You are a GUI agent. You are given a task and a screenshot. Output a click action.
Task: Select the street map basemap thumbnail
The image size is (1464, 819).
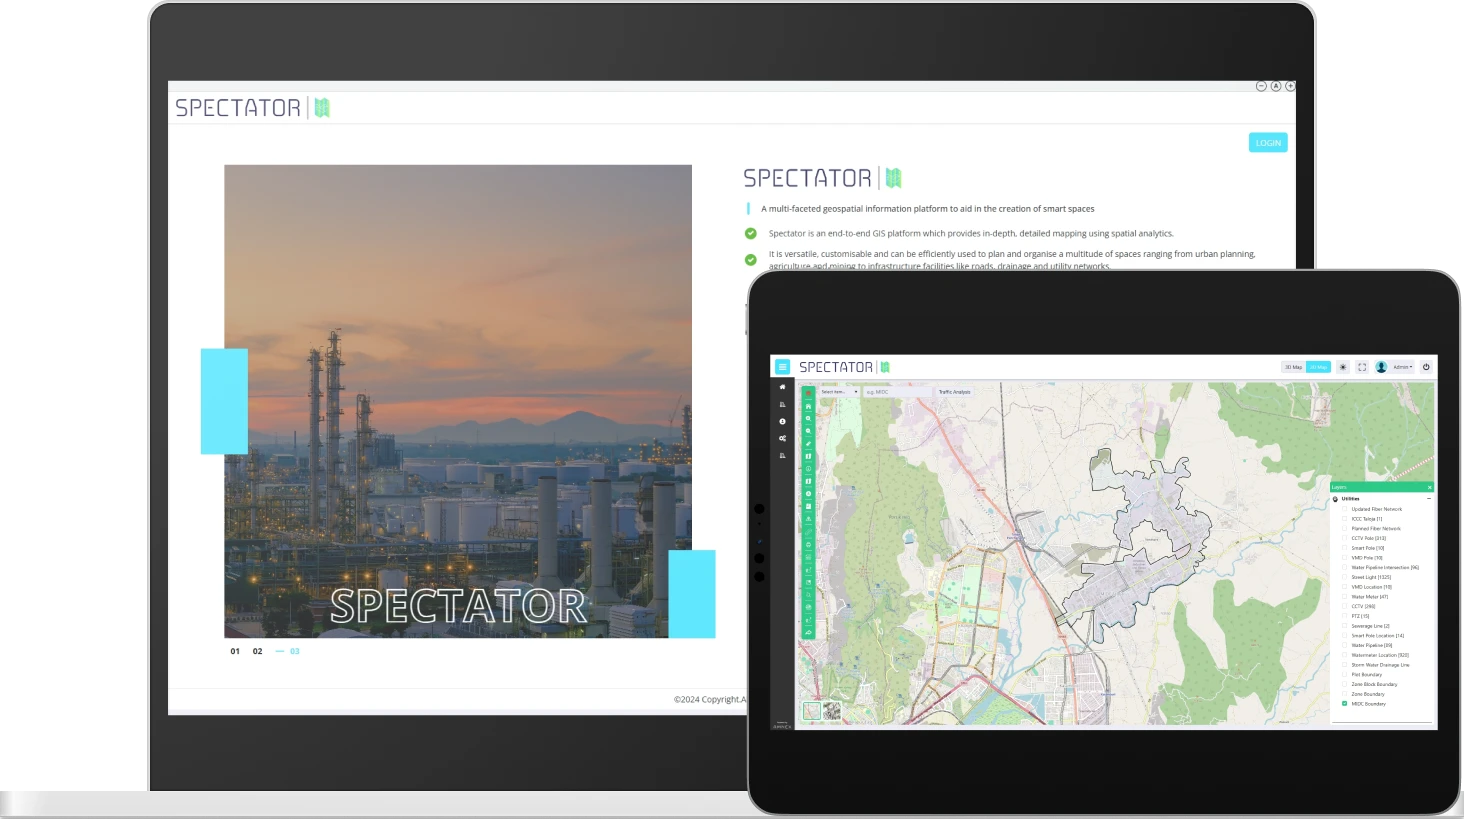(x=812, y=711)
